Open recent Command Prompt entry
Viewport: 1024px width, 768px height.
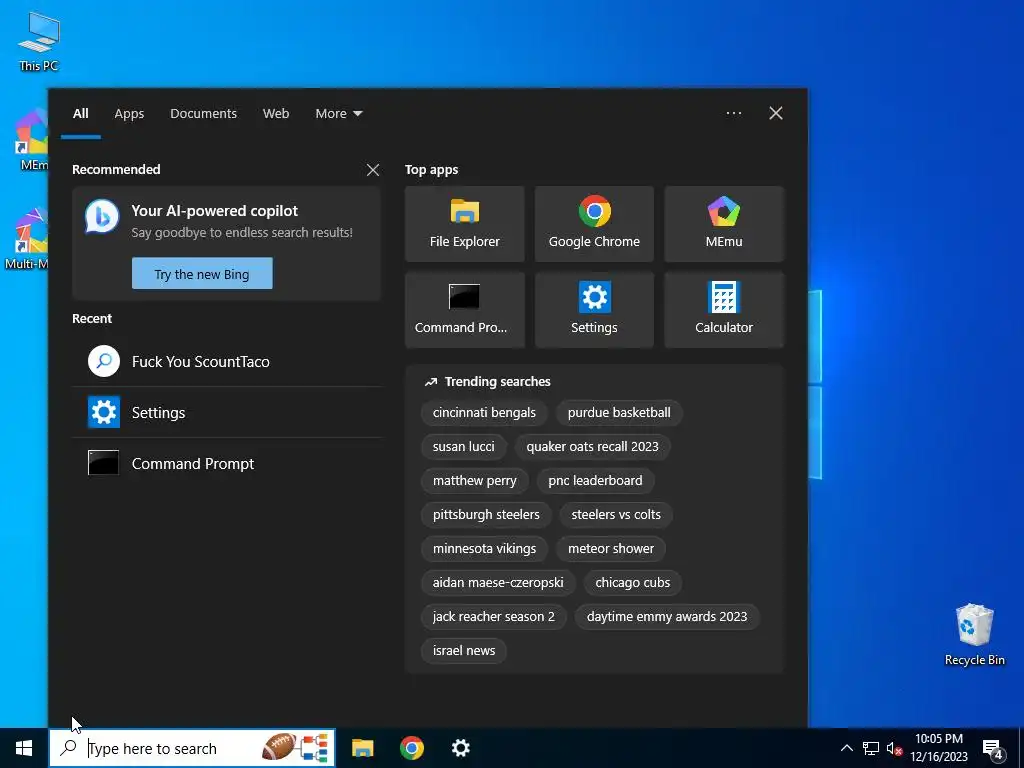[227, 464]
